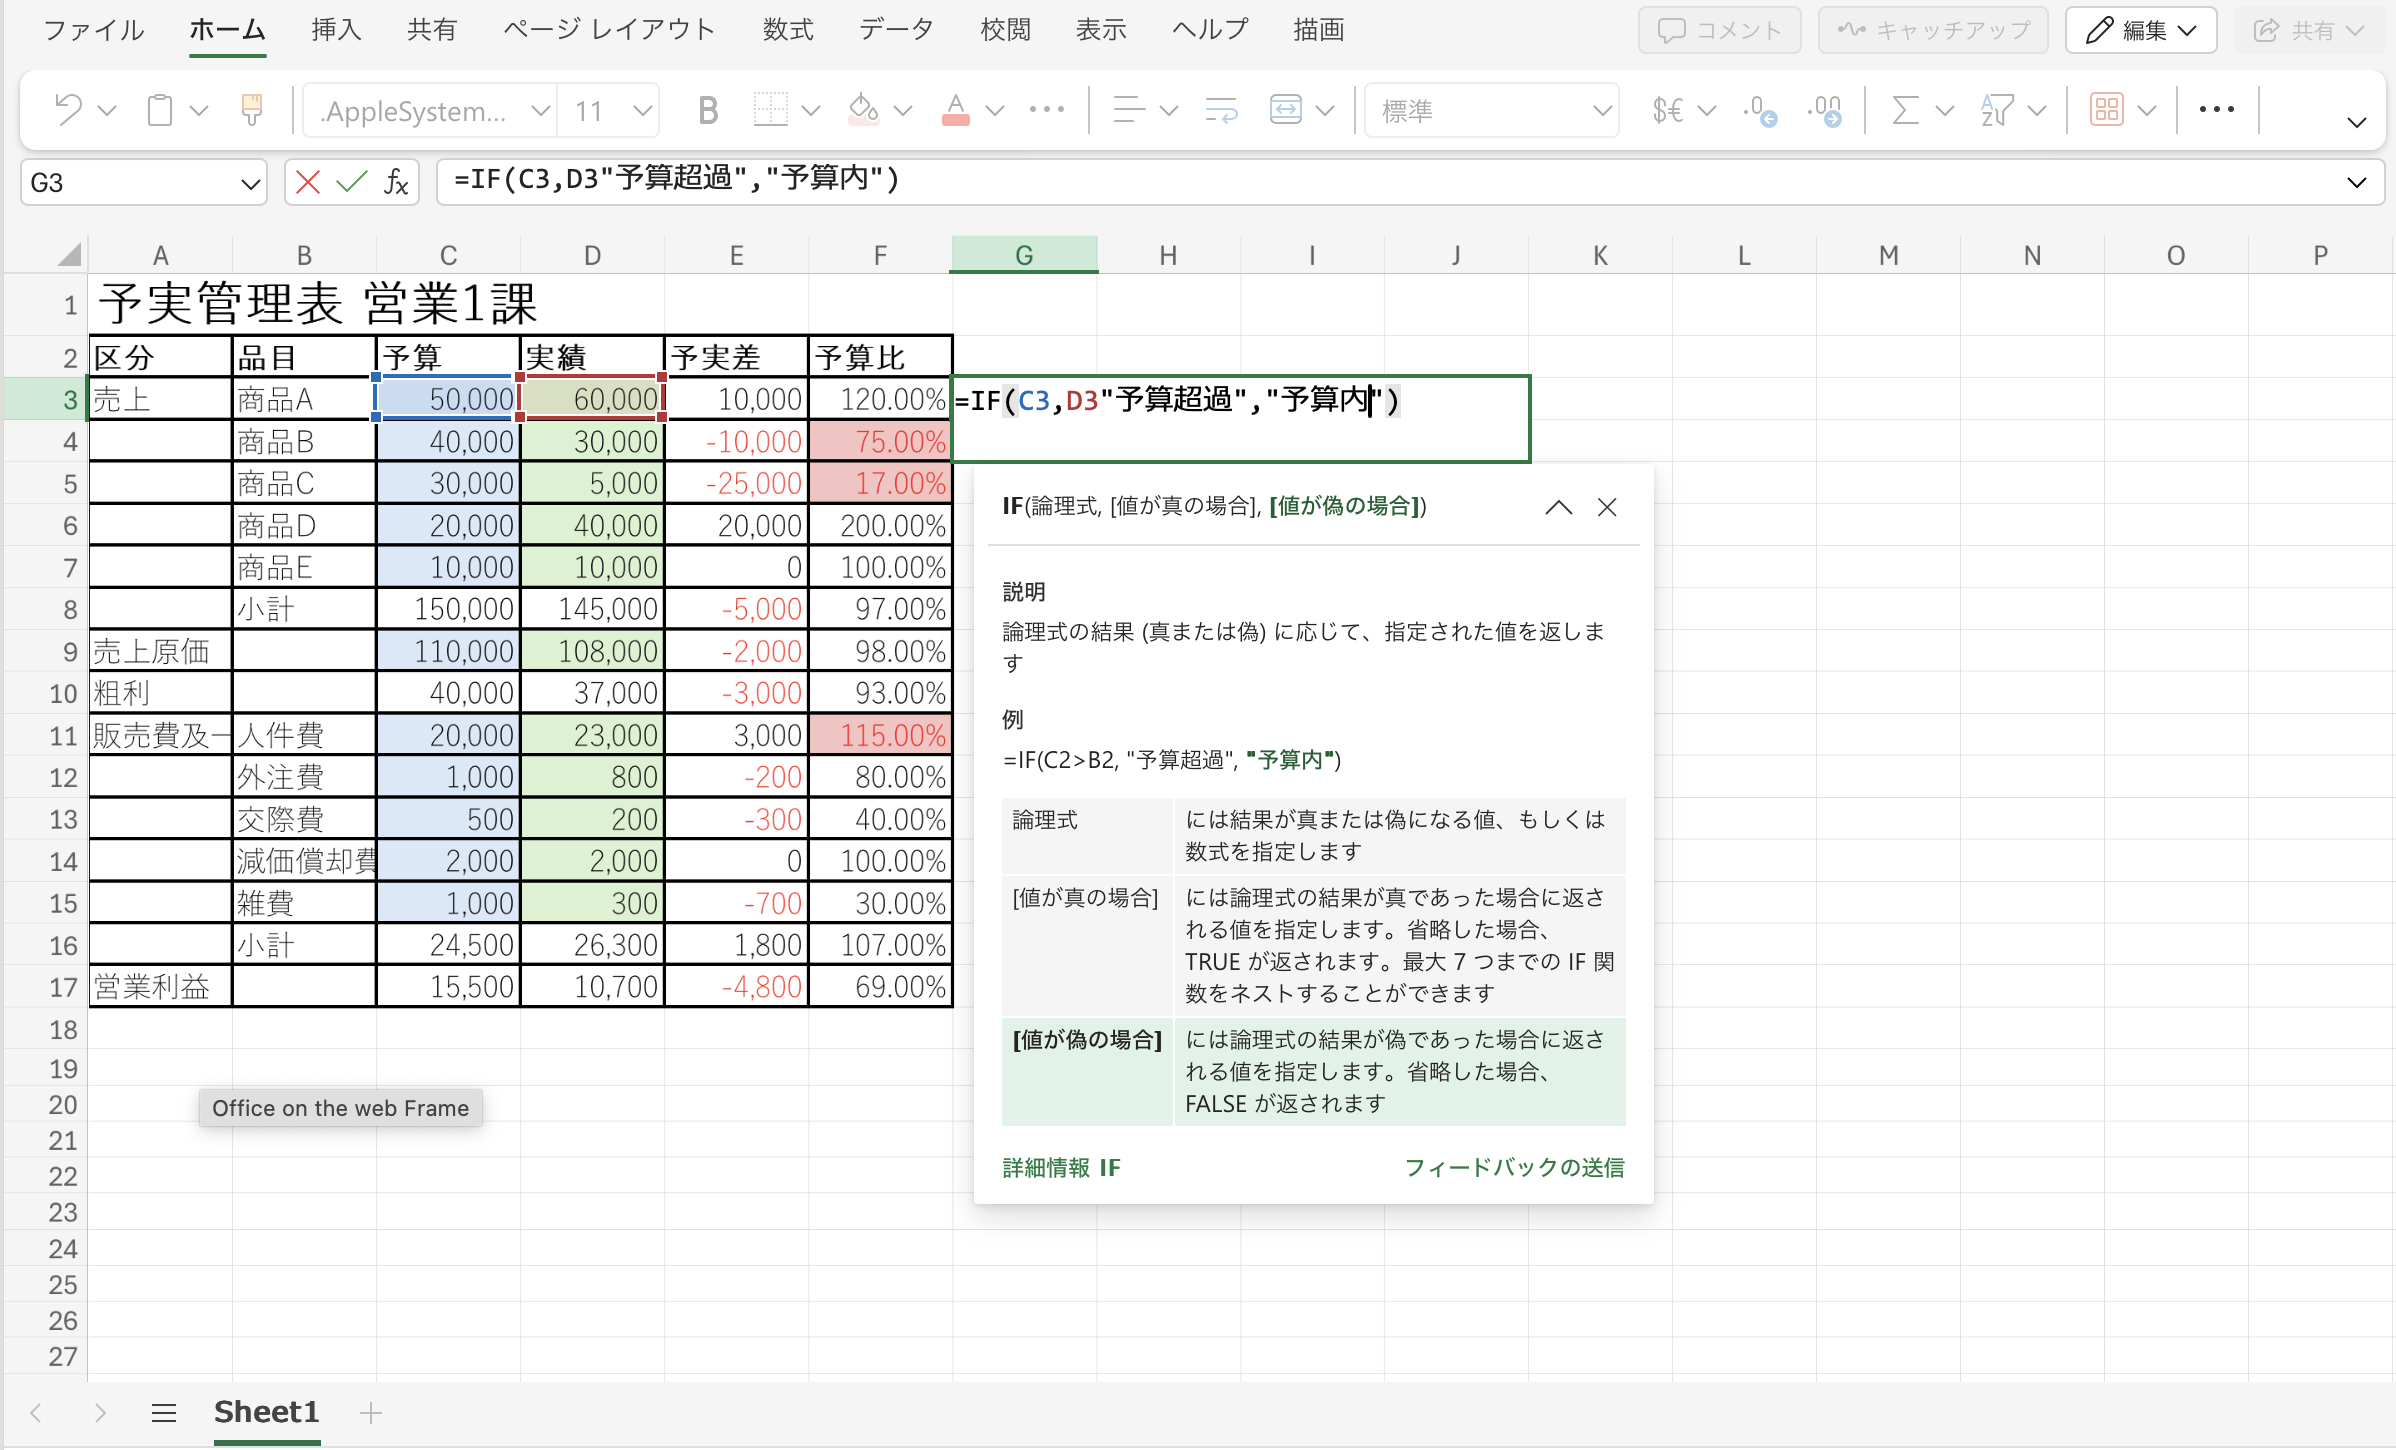
Task: Enable wrap text with its toolbar icon
Action: point(1220,110)
